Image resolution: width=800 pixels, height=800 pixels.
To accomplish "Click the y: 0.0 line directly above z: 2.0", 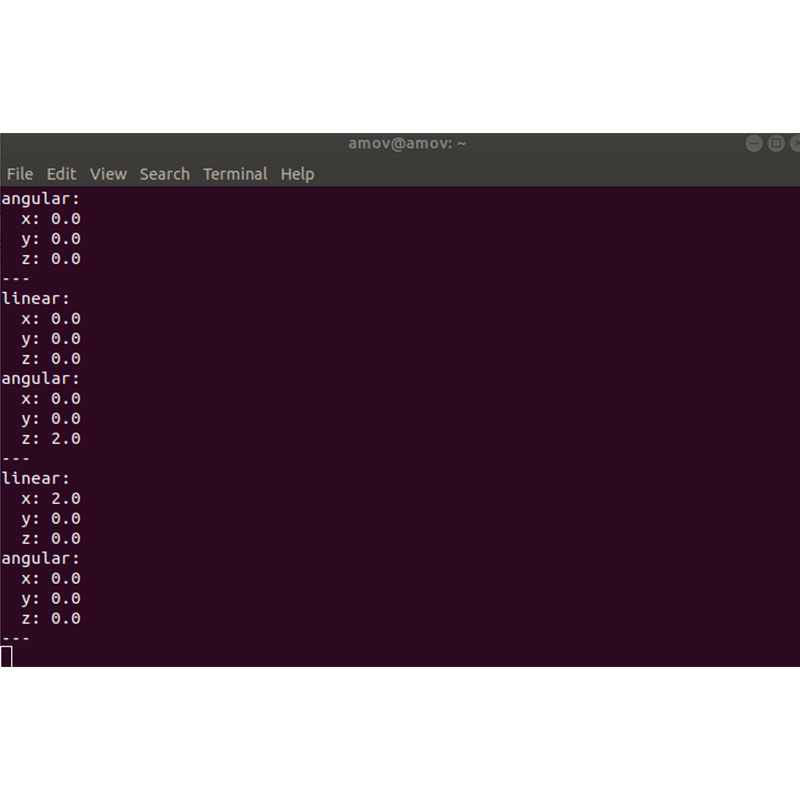I will (51, 419).
